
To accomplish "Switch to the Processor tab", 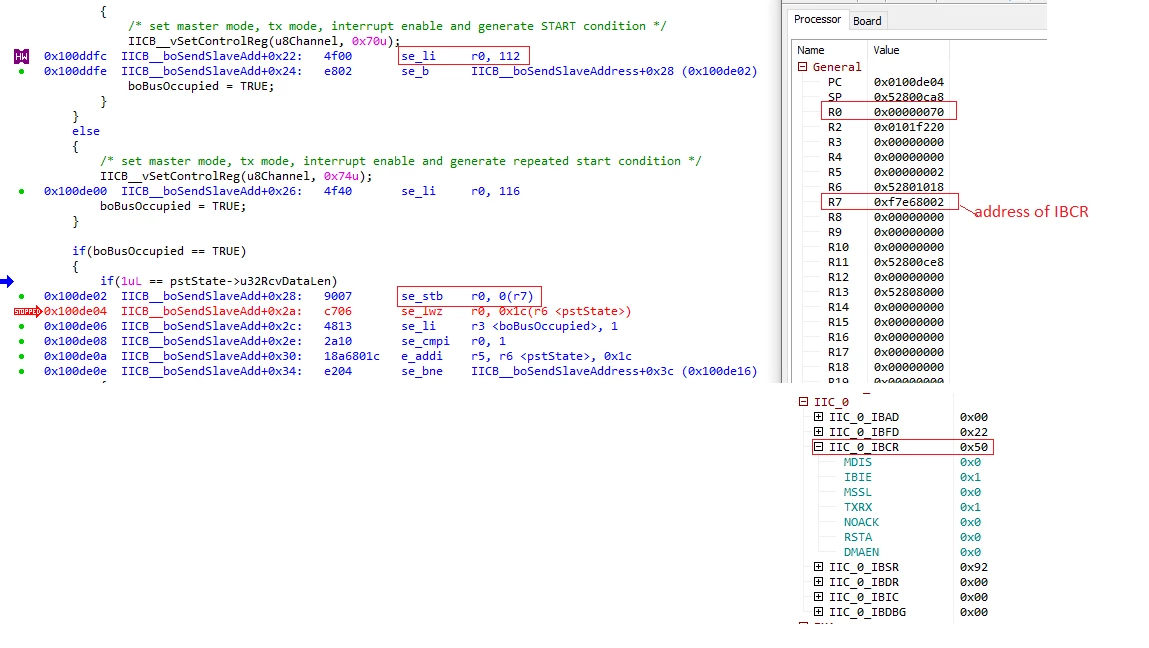I will coord(817,20).
